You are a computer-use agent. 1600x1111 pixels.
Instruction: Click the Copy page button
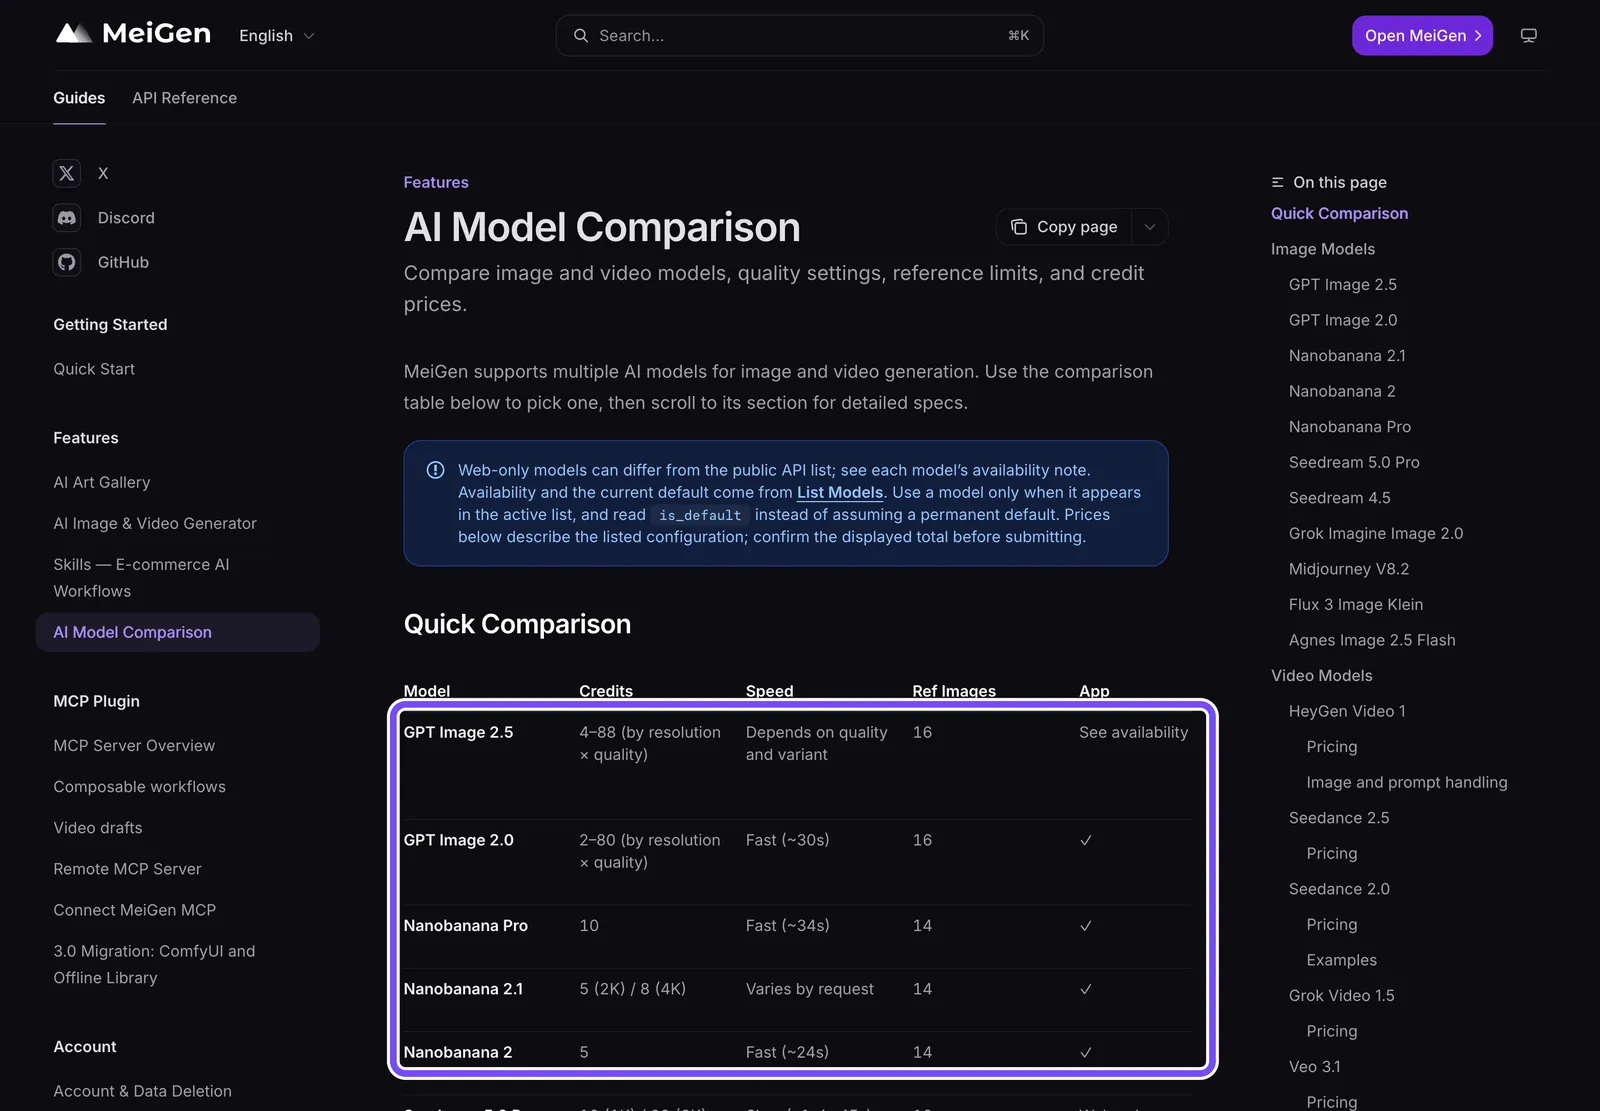(1064, 227)
